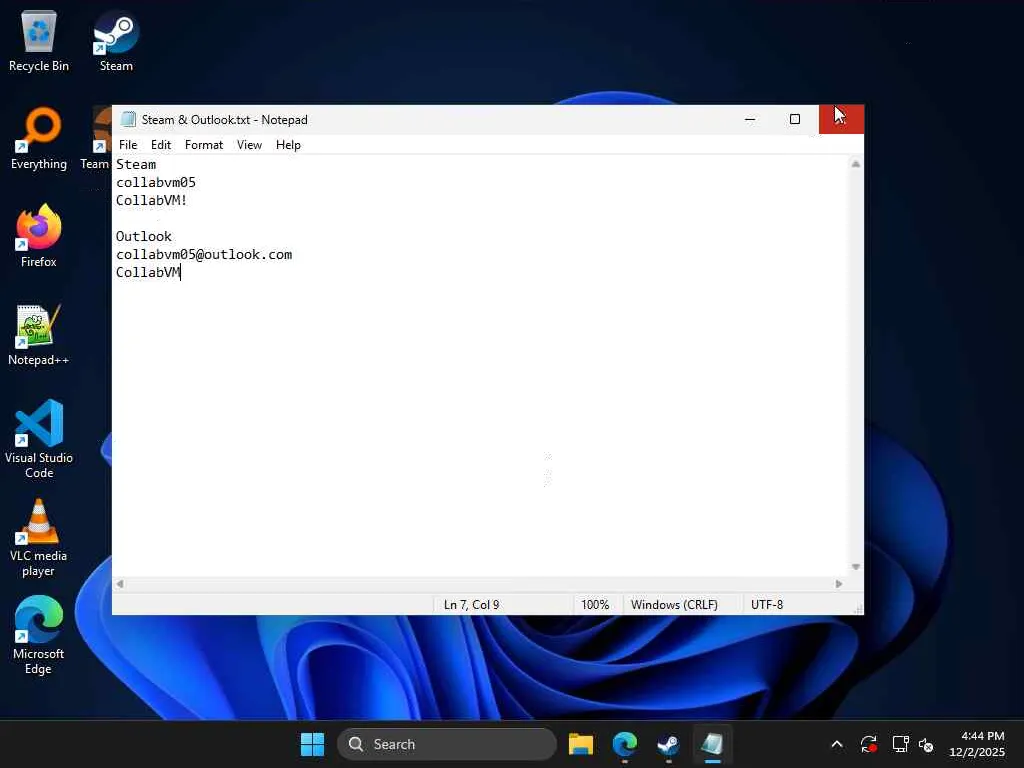1024x768 pixels.
Task: Click the Notepad title bar text
Action: [x=225, y=120]
